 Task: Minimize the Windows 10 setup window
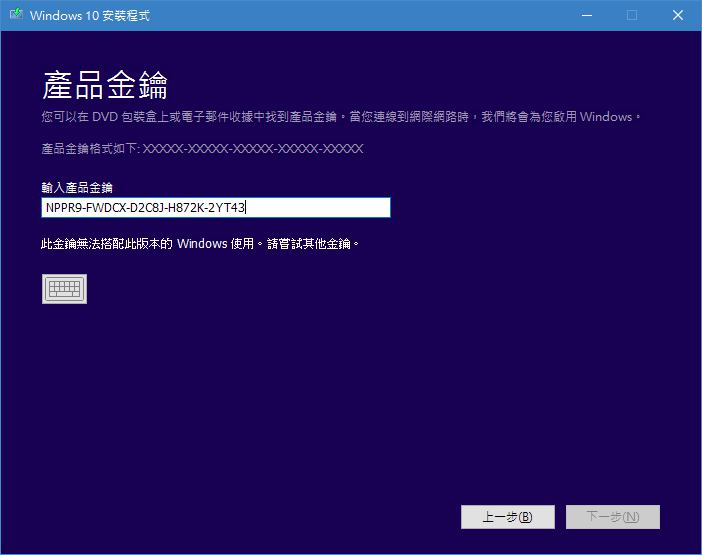click(x=587, y=15)
